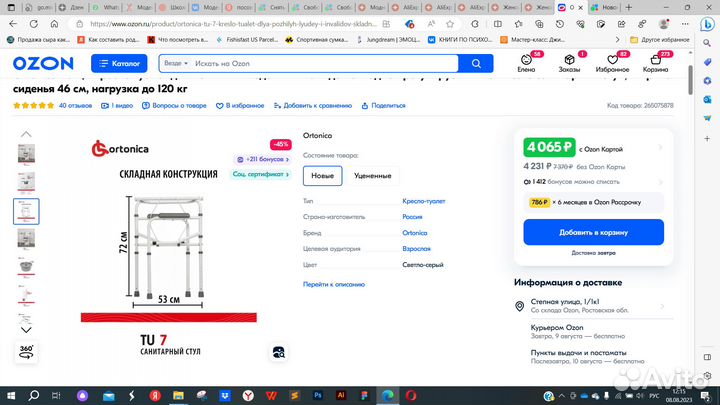Open File Explorer from taskbar

[178, 395]
